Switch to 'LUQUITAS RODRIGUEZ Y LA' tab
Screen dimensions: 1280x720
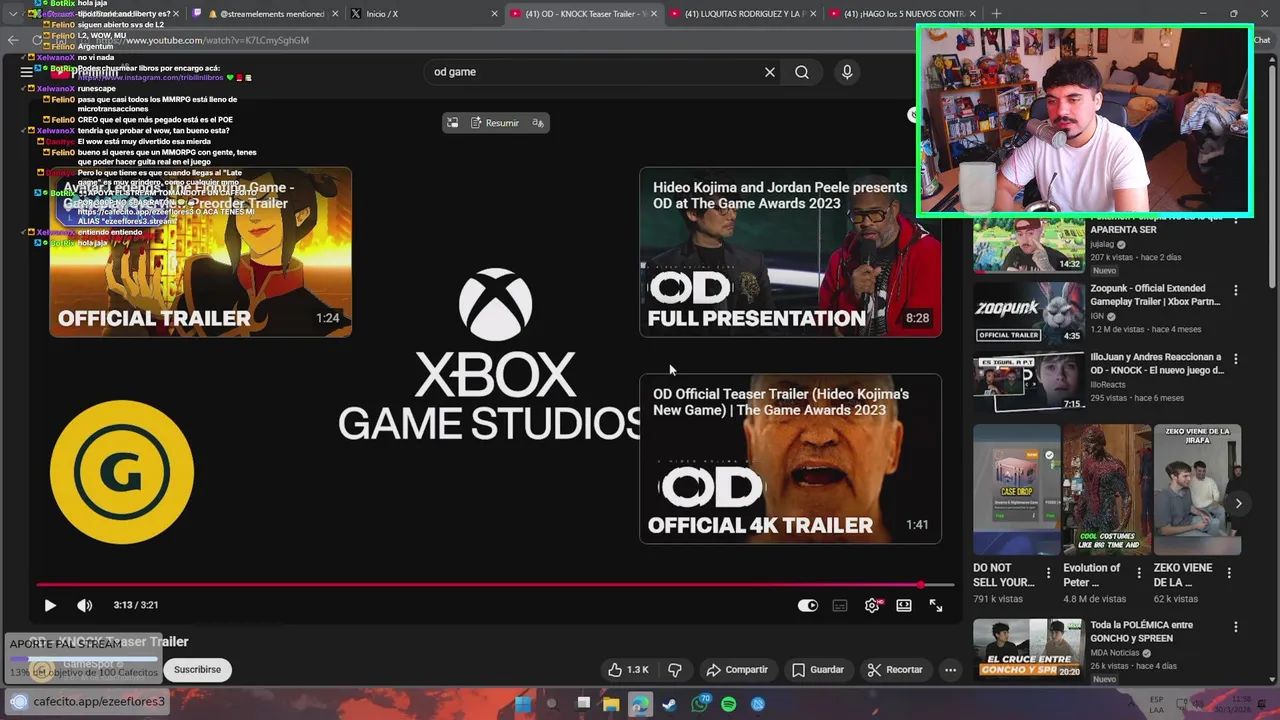click(744, 14)
